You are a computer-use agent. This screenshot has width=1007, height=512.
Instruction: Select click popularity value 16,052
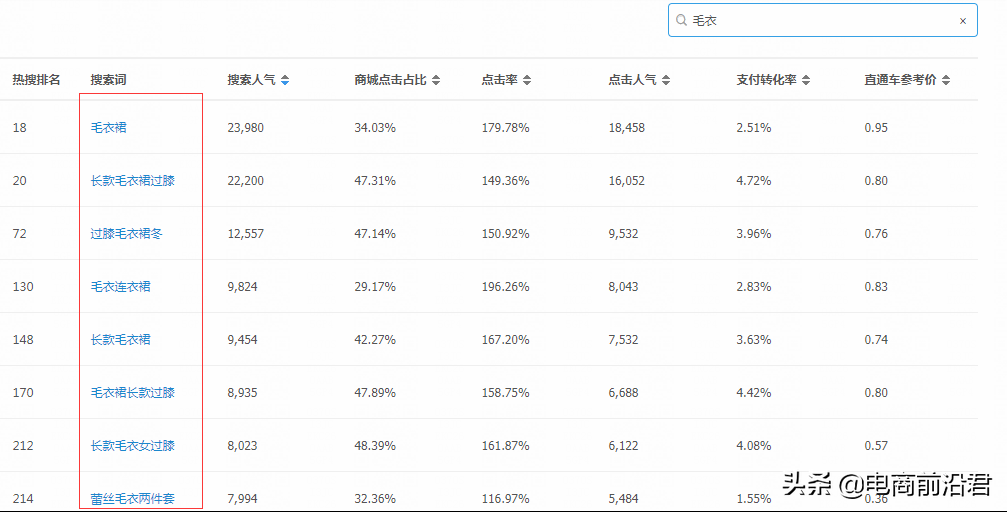tap(627, 181)
